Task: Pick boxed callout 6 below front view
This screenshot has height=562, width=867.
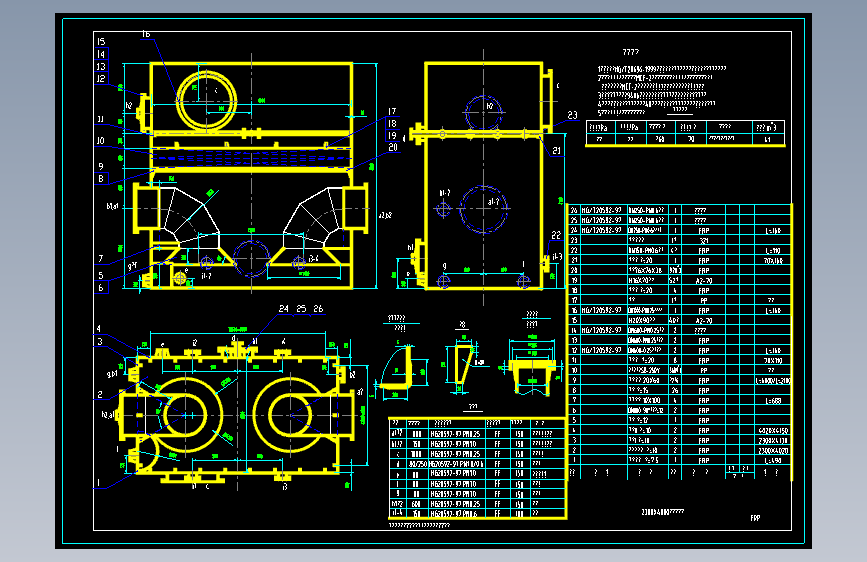Action: click(x=101, y=288)
